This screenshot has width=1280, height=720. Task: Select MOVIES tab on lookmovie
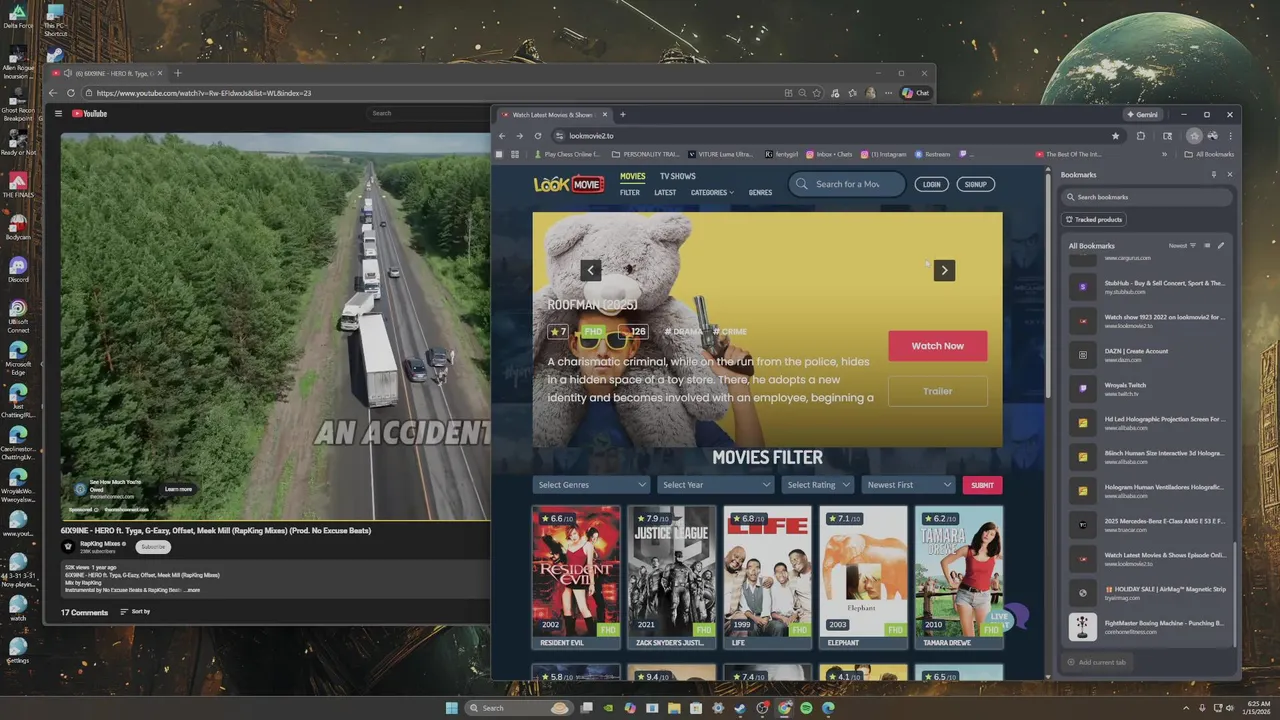pos(632,176)
